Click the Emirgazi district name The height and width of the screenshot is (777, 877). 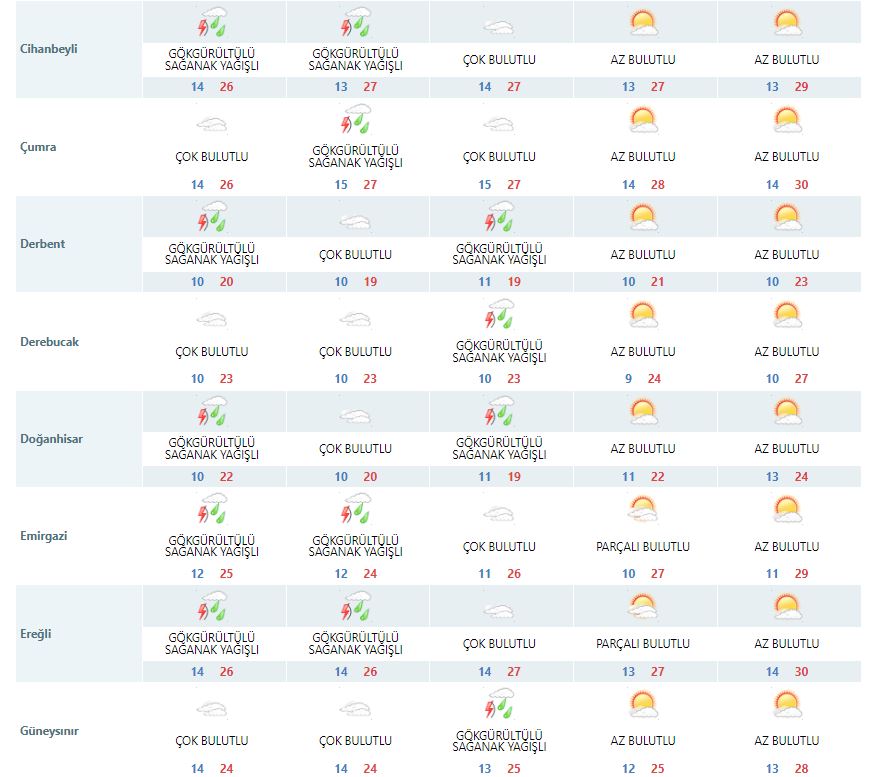45,536
